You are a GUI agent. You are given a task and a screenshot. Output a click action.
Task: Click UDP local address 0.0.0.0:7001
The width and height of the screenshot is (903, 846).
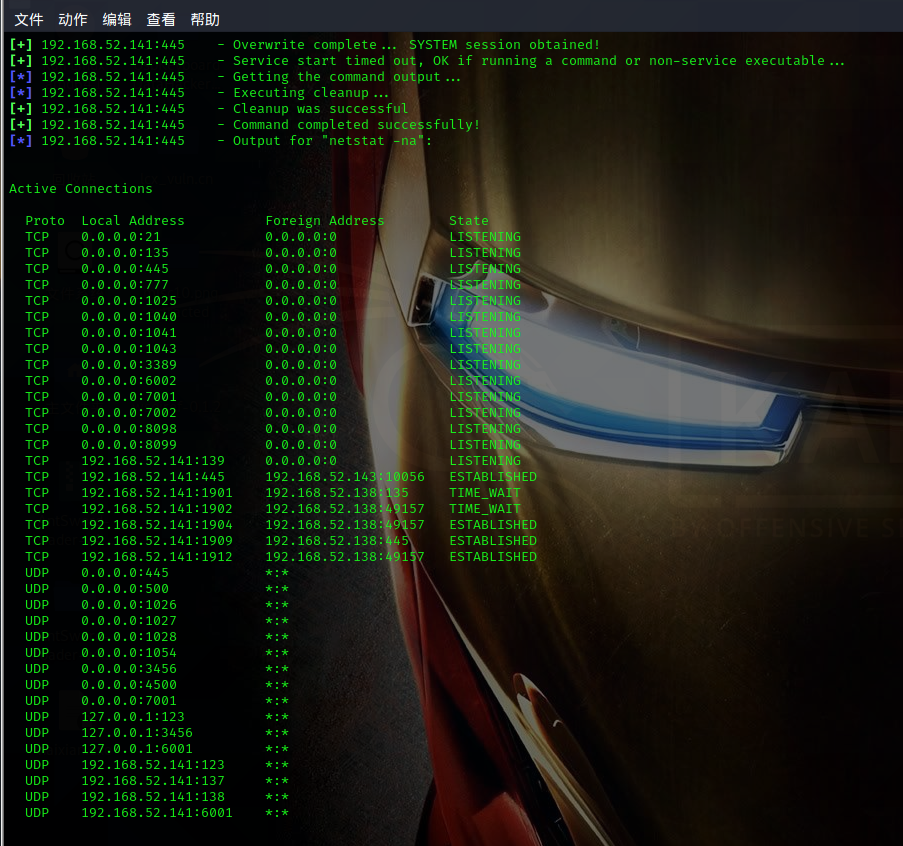pyautogui.click(x=129, y=701)
